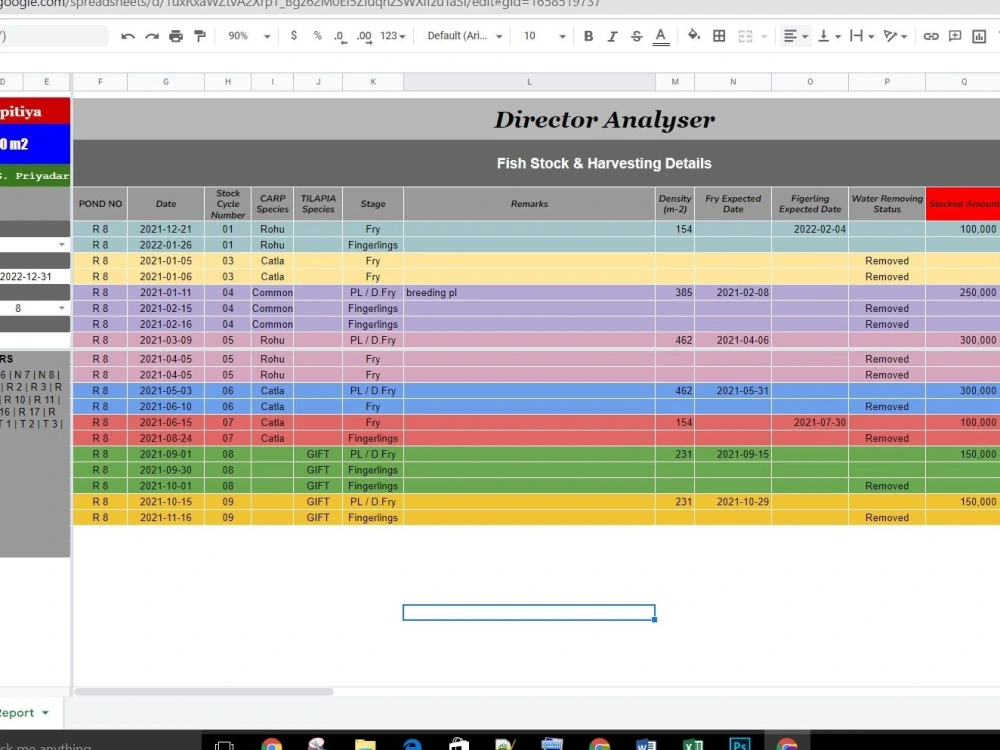Open the Borders menu icon
Viewport: 1000px width, 750px height.
point(719,36)
